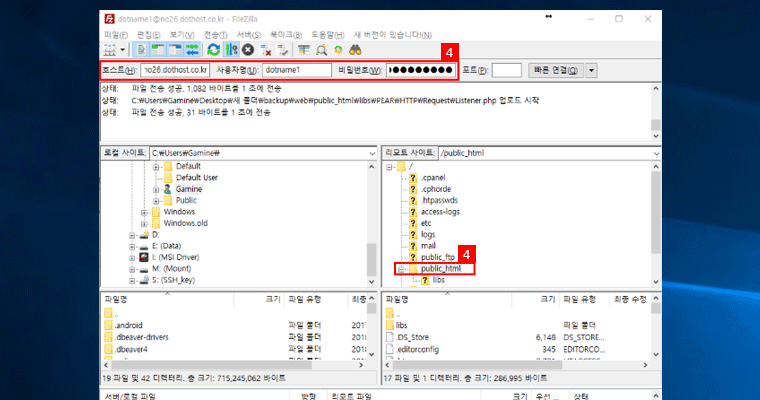Click the disconnect from server icon
The width and height of the screenshot is (760, 400).
[x=266, y=49]
